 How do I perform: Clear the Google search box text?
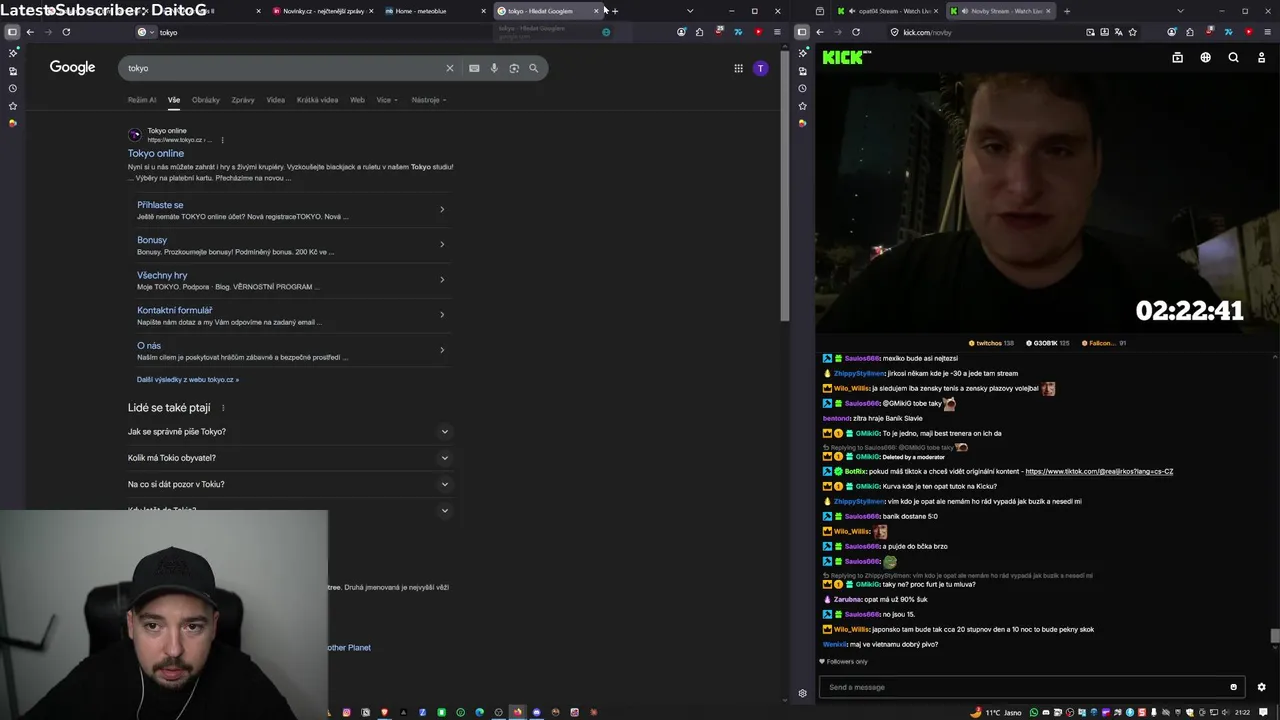coord(450,68)
